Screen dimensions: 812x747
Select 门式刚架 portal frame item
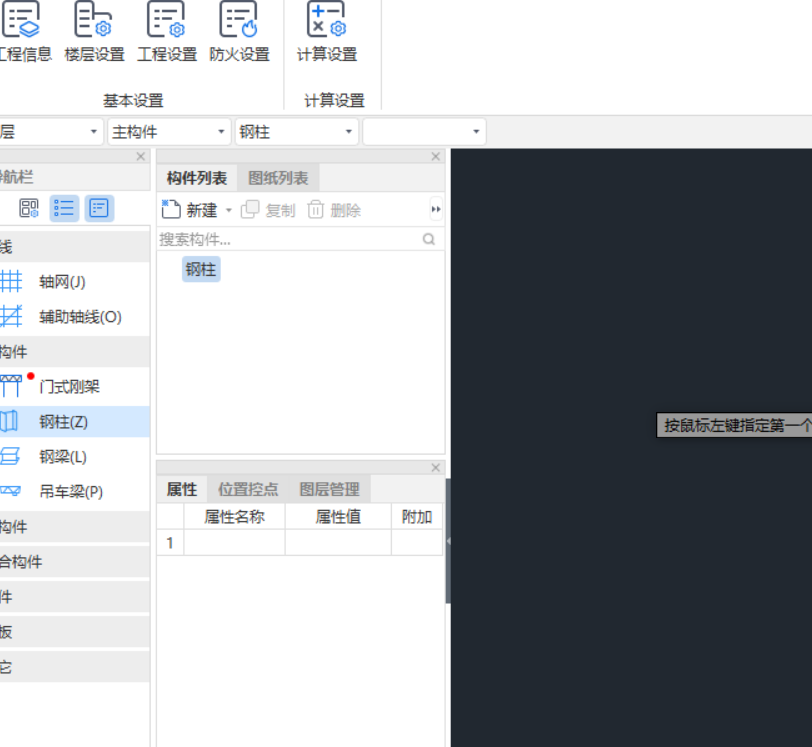75,386
